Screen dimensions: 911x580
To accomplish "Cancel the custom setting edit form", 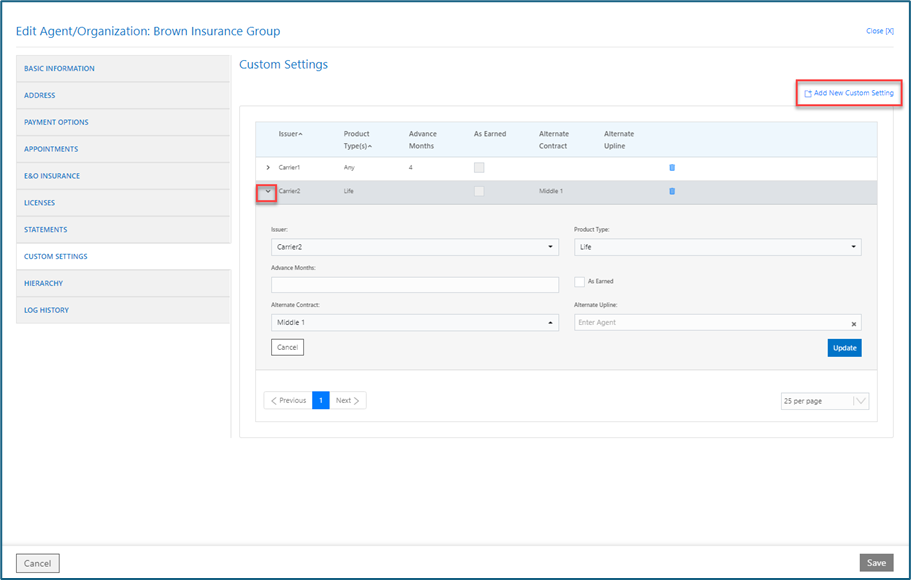I will pos(287,347).
